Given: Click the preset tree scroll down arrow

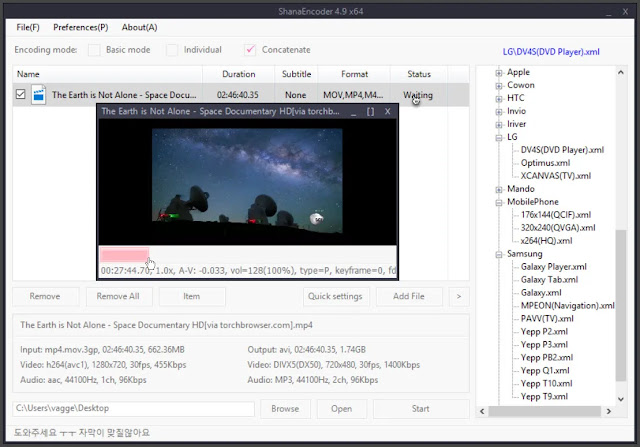Looking at the screenshot, I should click(x=620, y=399).
